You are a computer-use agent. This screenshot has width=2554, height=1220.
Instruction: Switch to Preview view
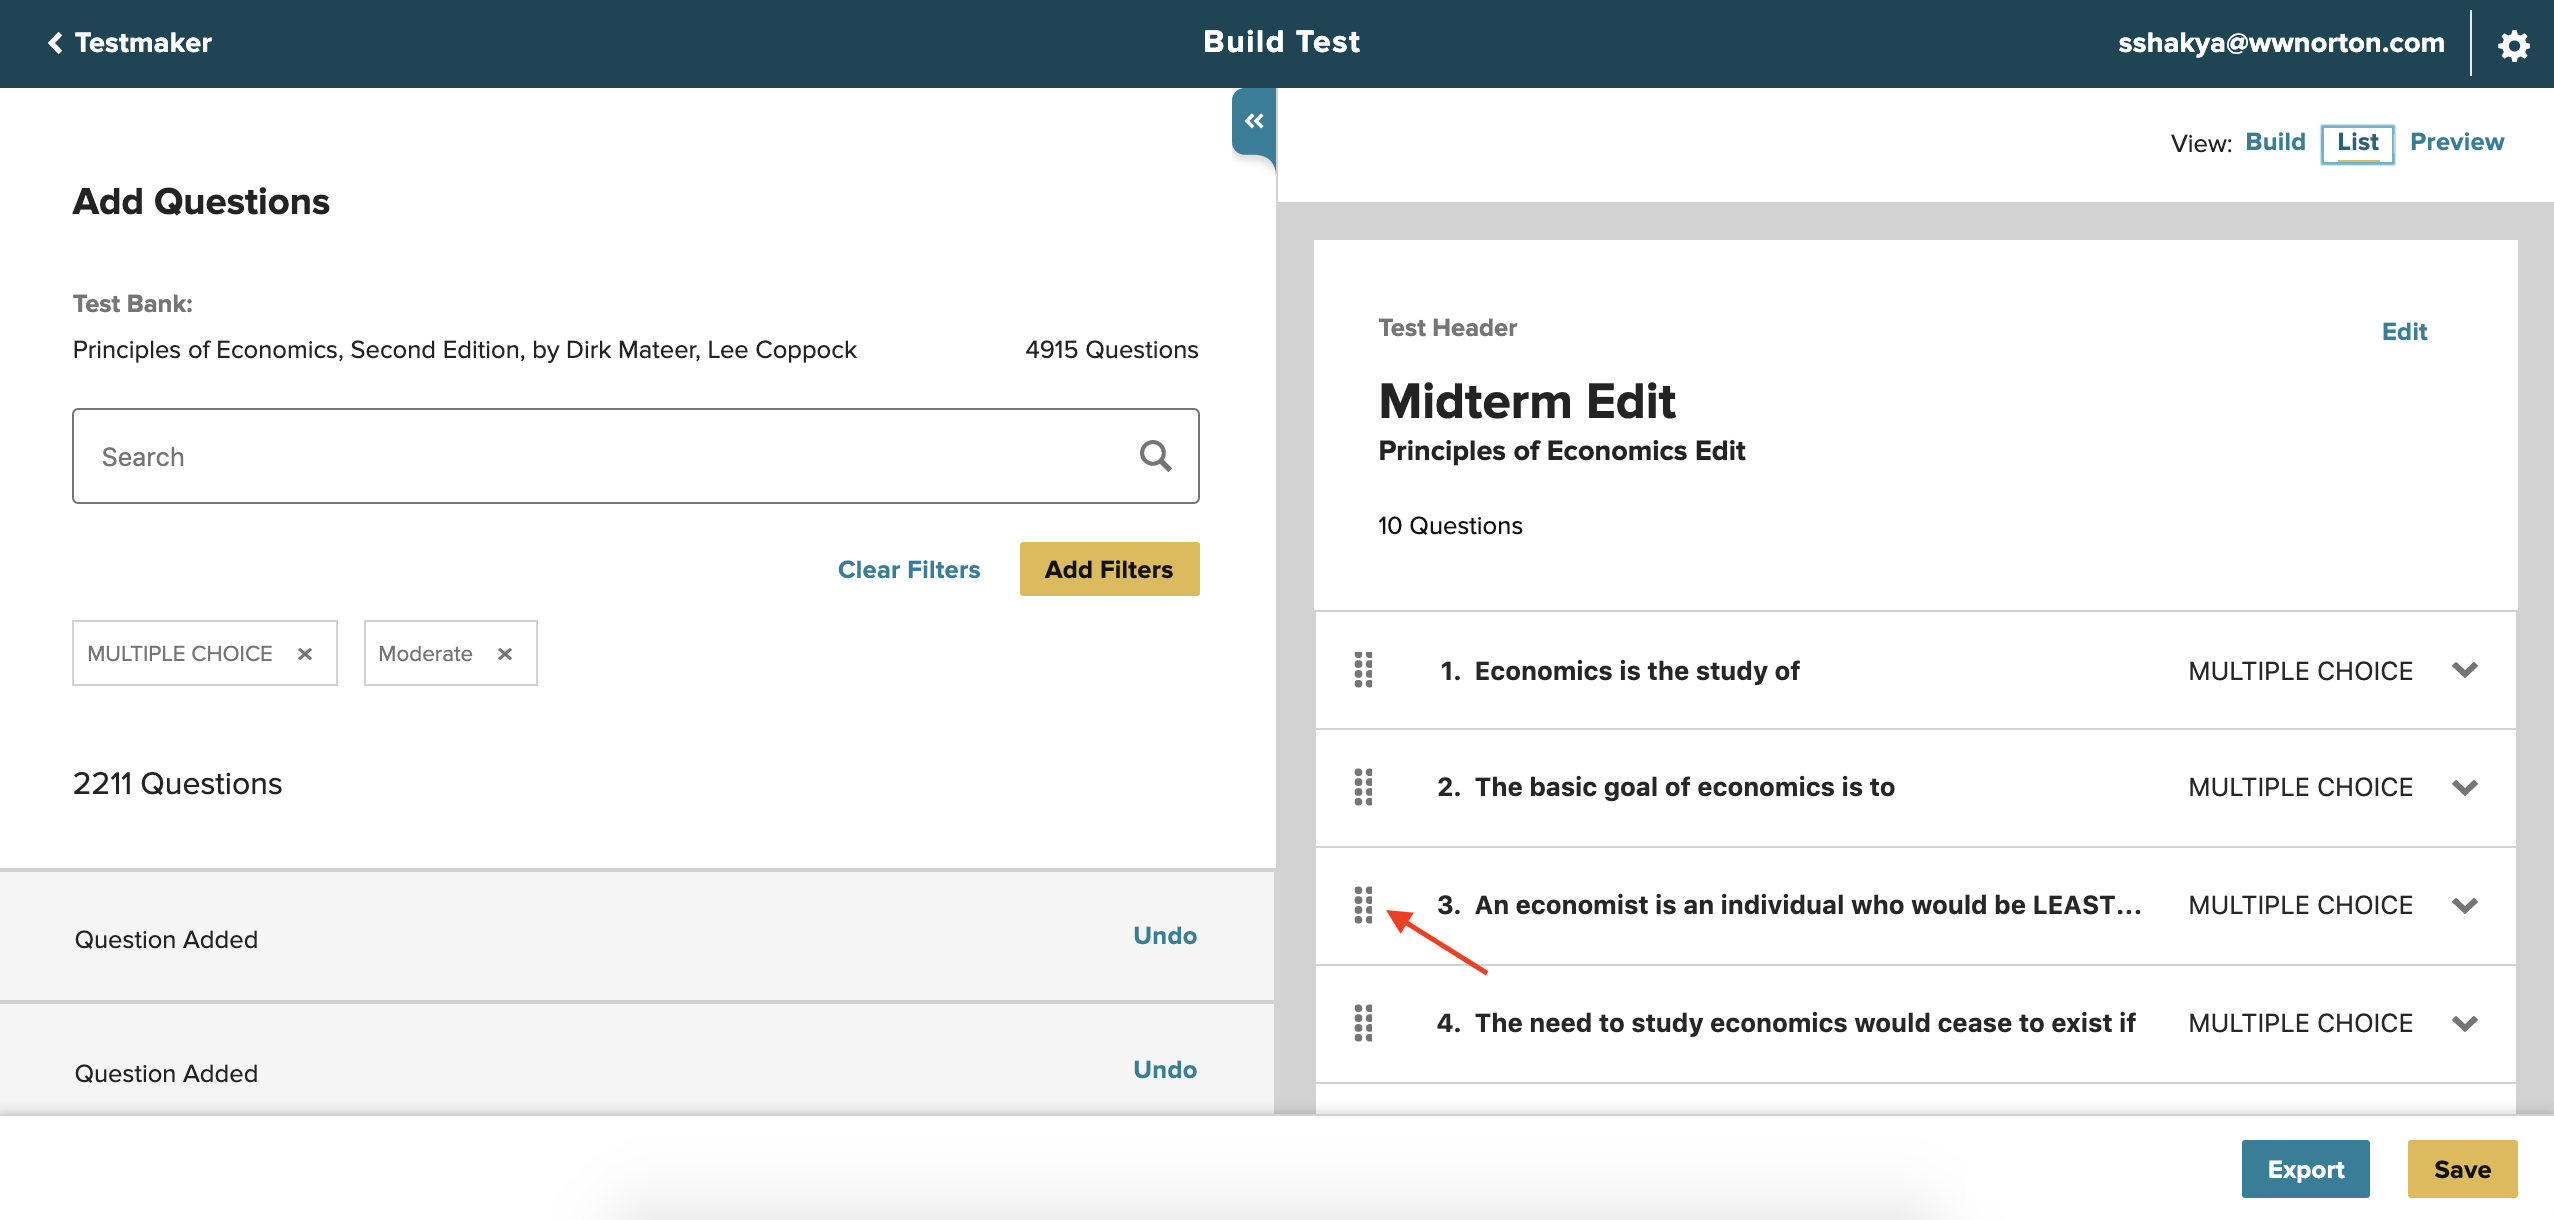click(2456, 142)
